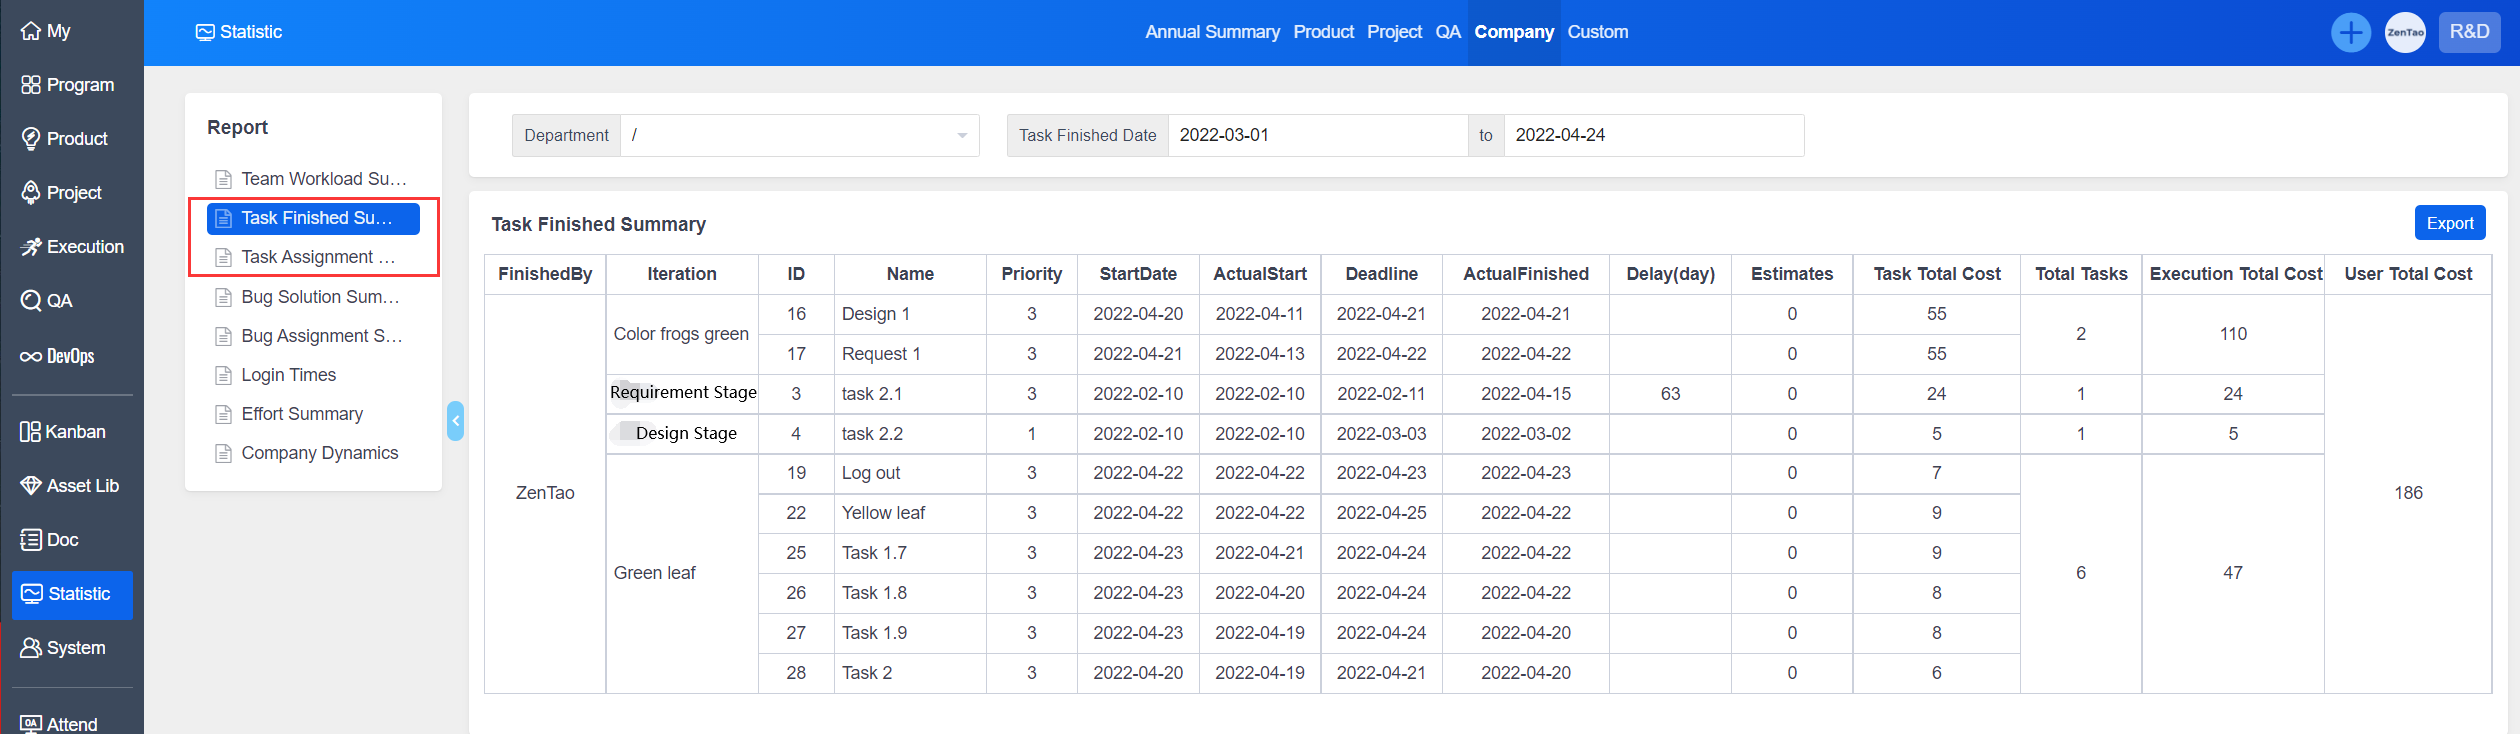
Task: Click the blue plus quick-create icon
Action: click(x=2350, y=32)
